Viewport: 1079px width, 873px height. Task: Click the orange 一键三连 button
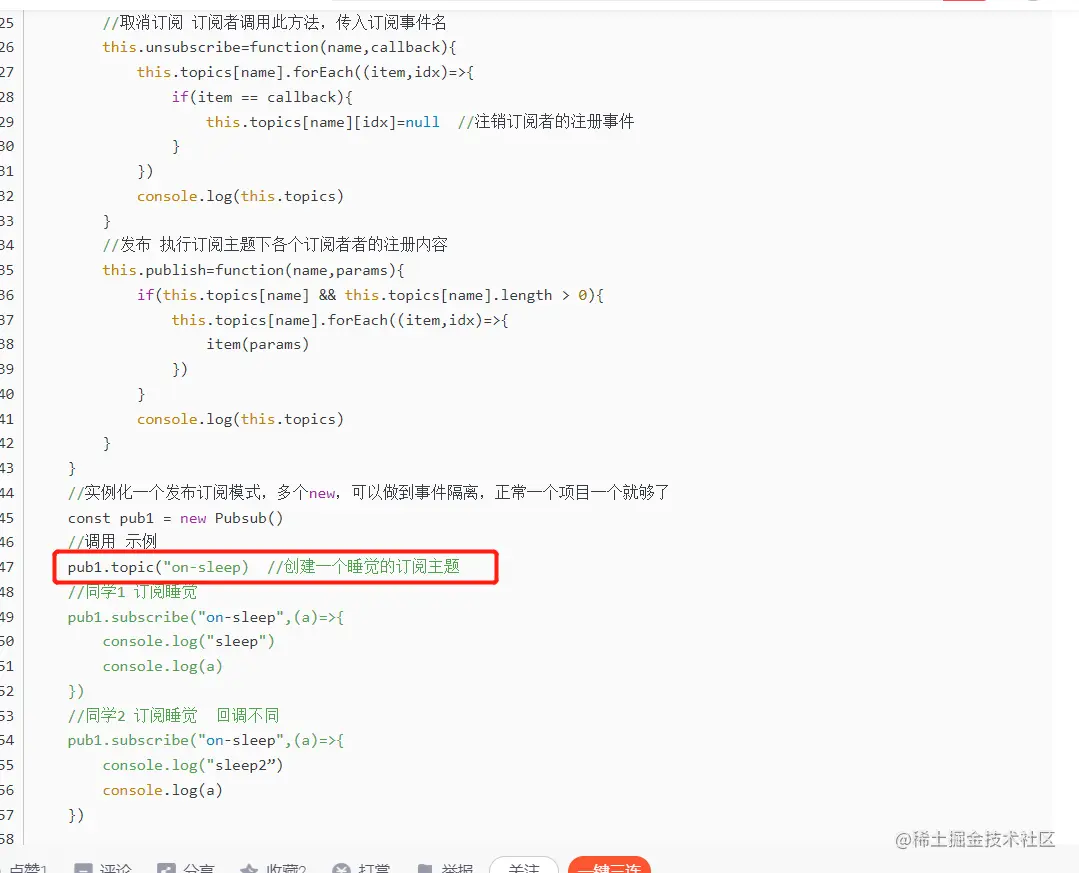pos(610,866)
